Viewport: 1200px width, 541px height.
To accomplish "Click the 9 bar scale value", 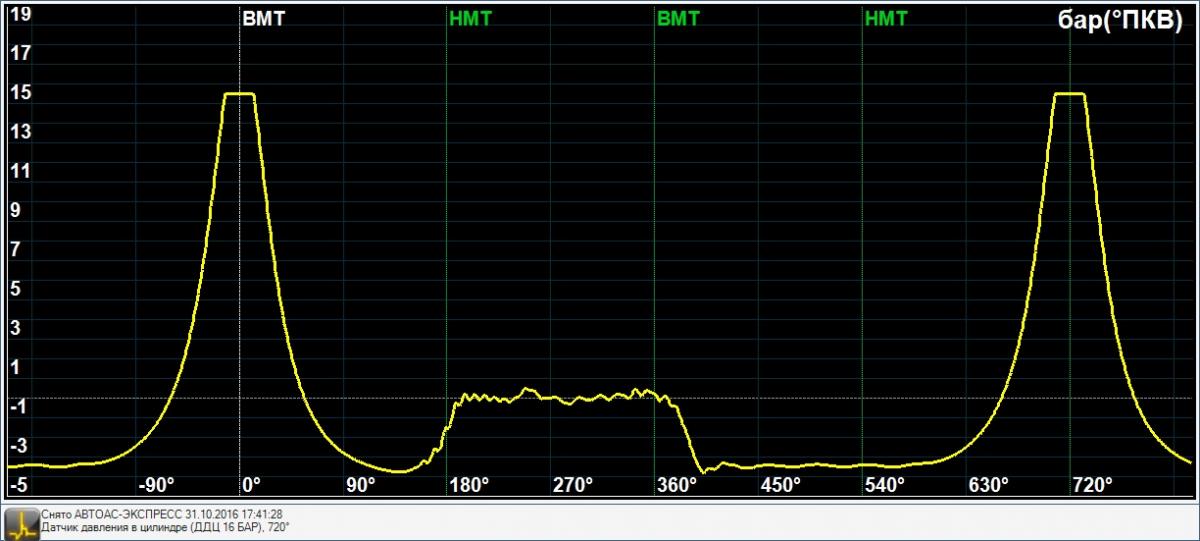I will tap(15, 210).
